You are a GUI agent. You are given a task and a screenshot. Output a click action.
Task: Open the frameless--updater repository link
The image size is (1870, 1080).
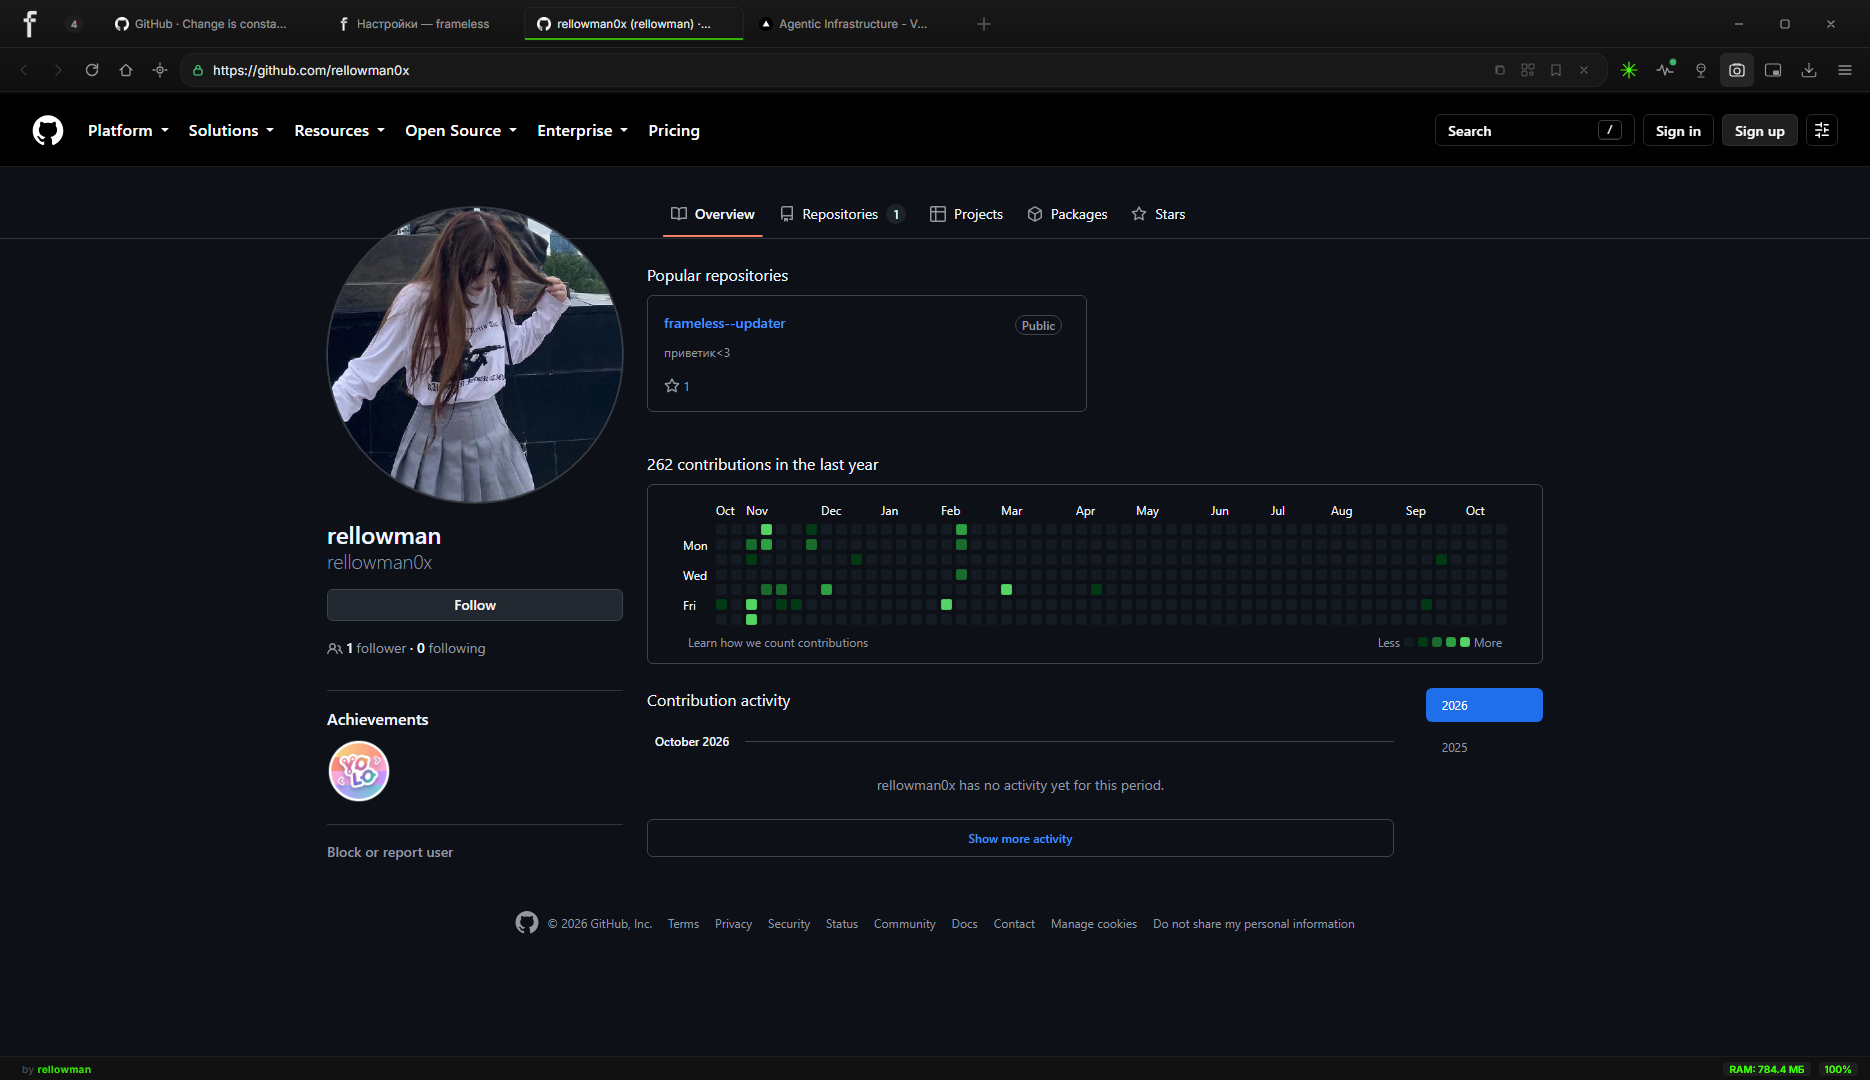click(x=724, y=323)
